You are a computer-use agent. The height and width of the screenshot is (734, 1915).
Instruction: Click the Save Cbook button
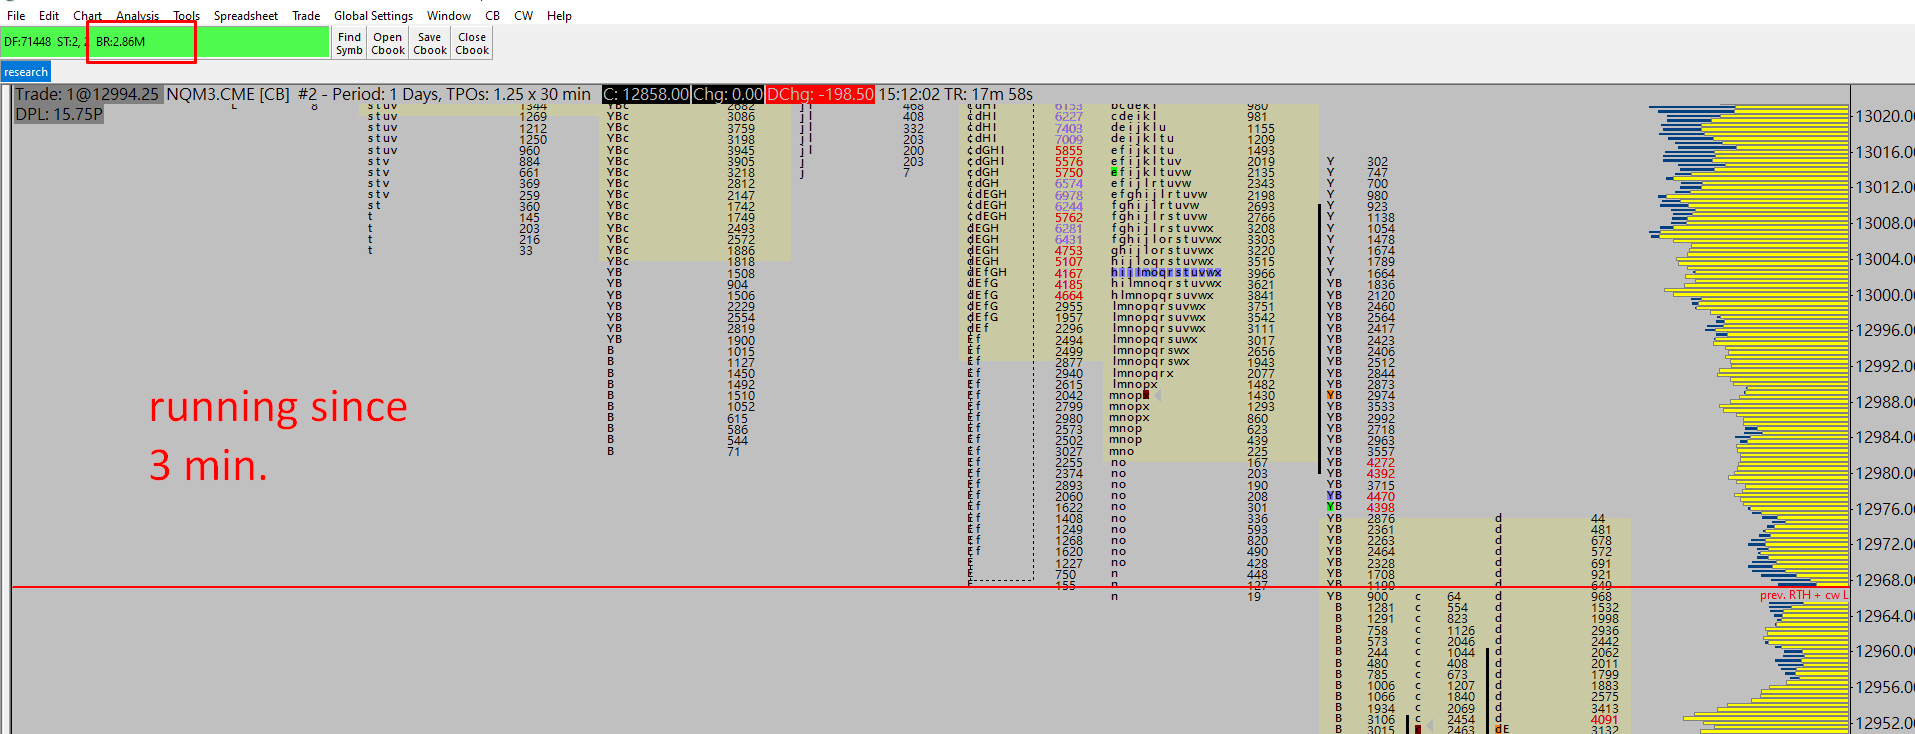[430, 43]
